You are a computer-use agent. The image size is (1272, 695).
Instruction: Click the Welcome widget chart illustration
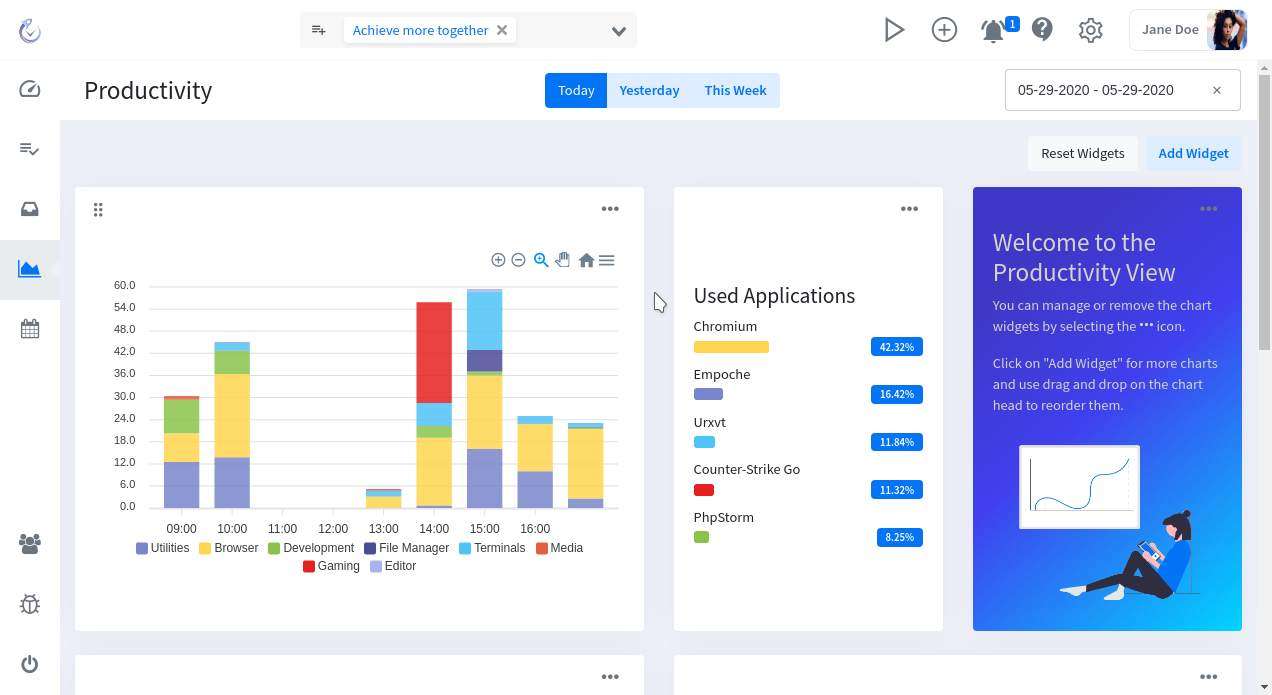click(1079, 487)
